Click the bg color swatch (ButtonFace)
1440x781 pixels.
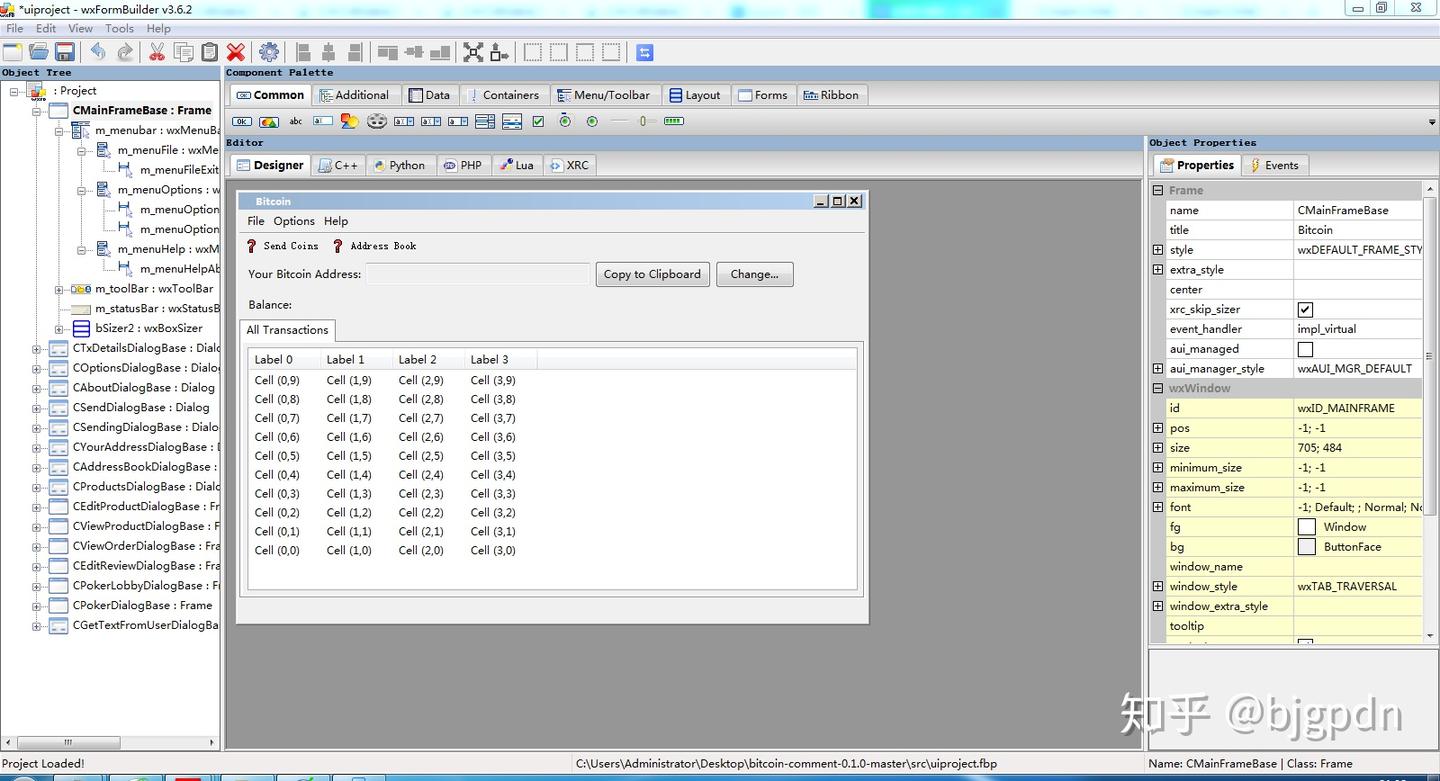click(x=1306, y=547)
